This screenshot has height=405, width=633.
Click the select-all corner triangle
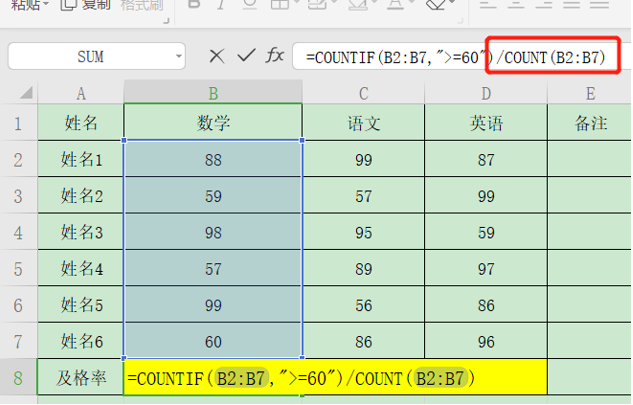(x=27, y=93)
